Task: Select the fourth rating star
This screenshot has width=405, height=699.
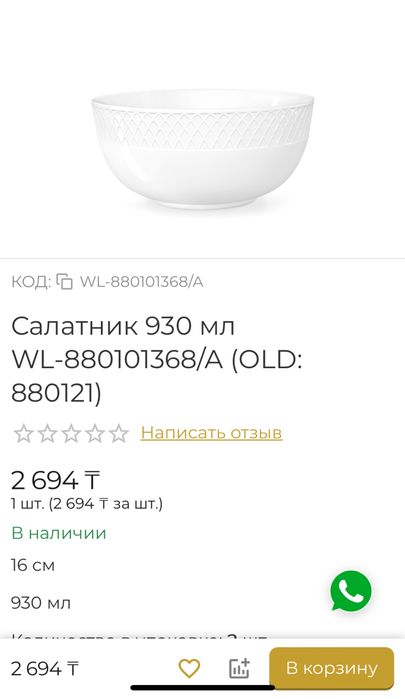Action: pyautogui.click(x=95, y=433)
